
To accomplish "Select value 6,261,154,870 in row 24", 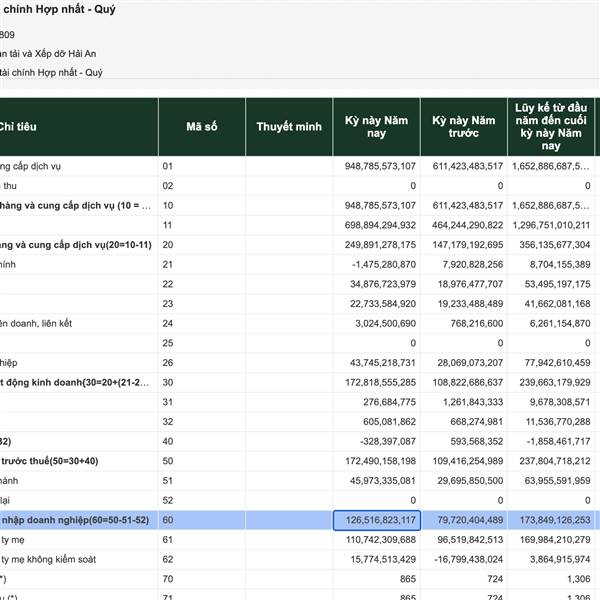I will point(560,323).
